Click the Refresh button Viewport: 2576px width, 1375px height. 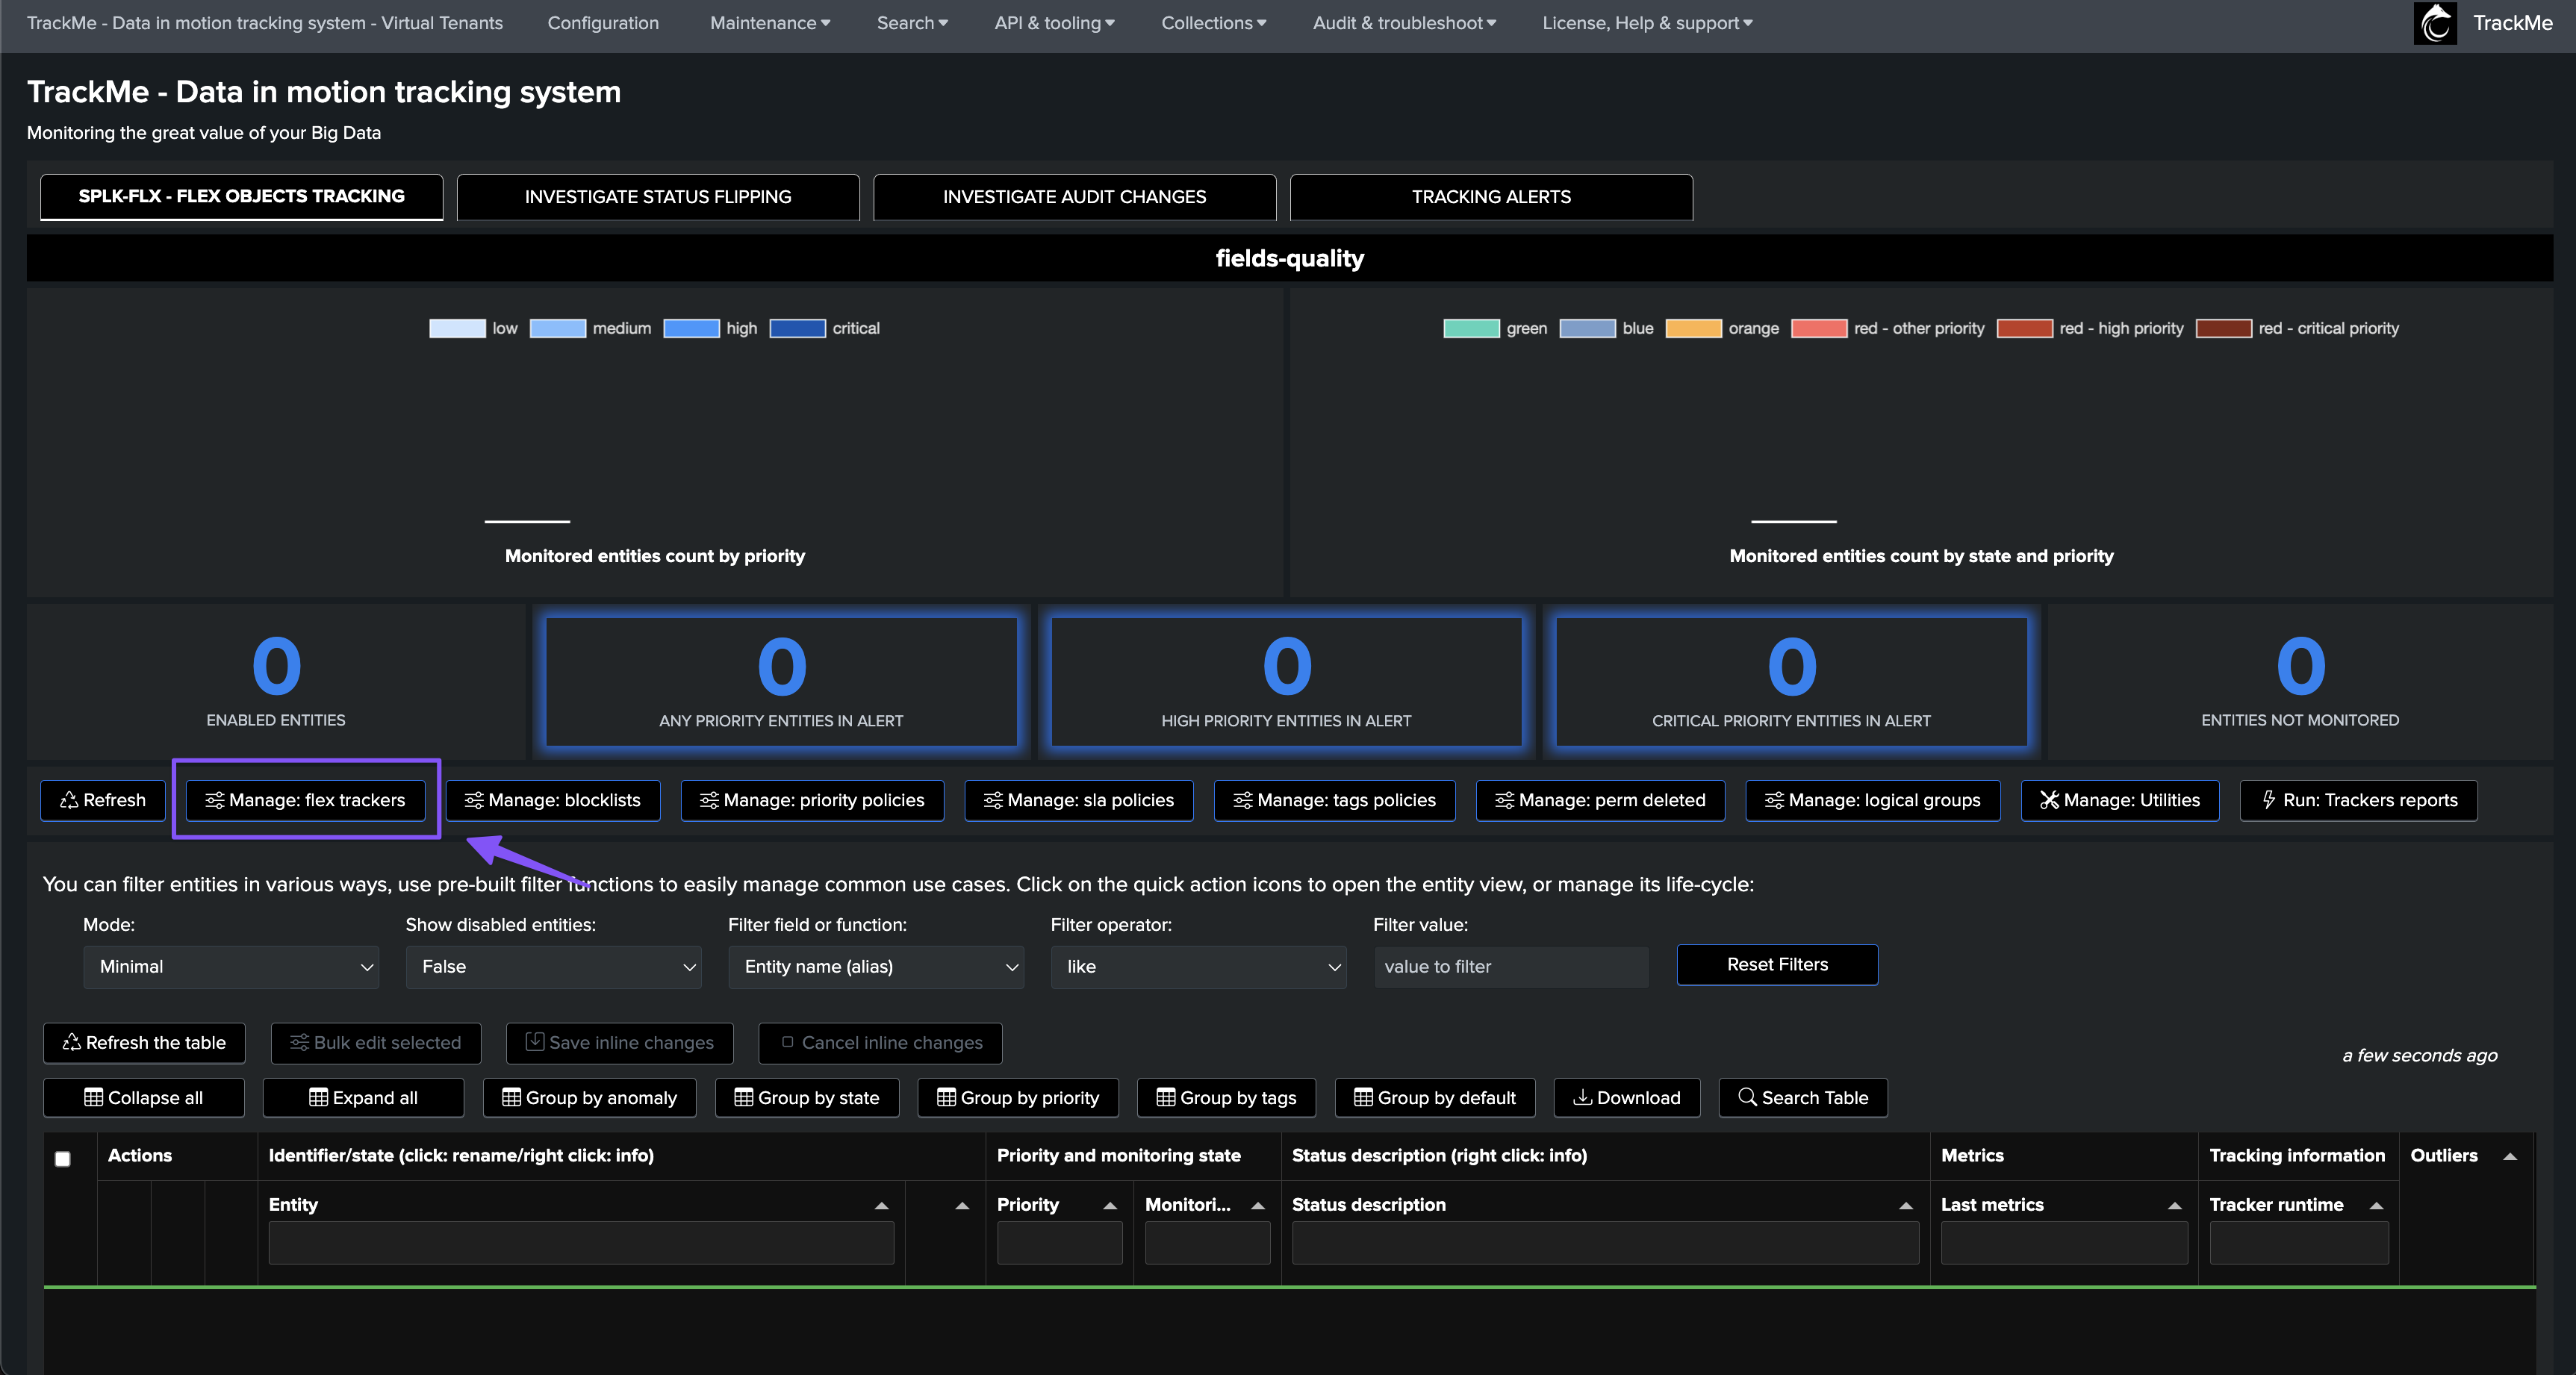coord(103,800)
